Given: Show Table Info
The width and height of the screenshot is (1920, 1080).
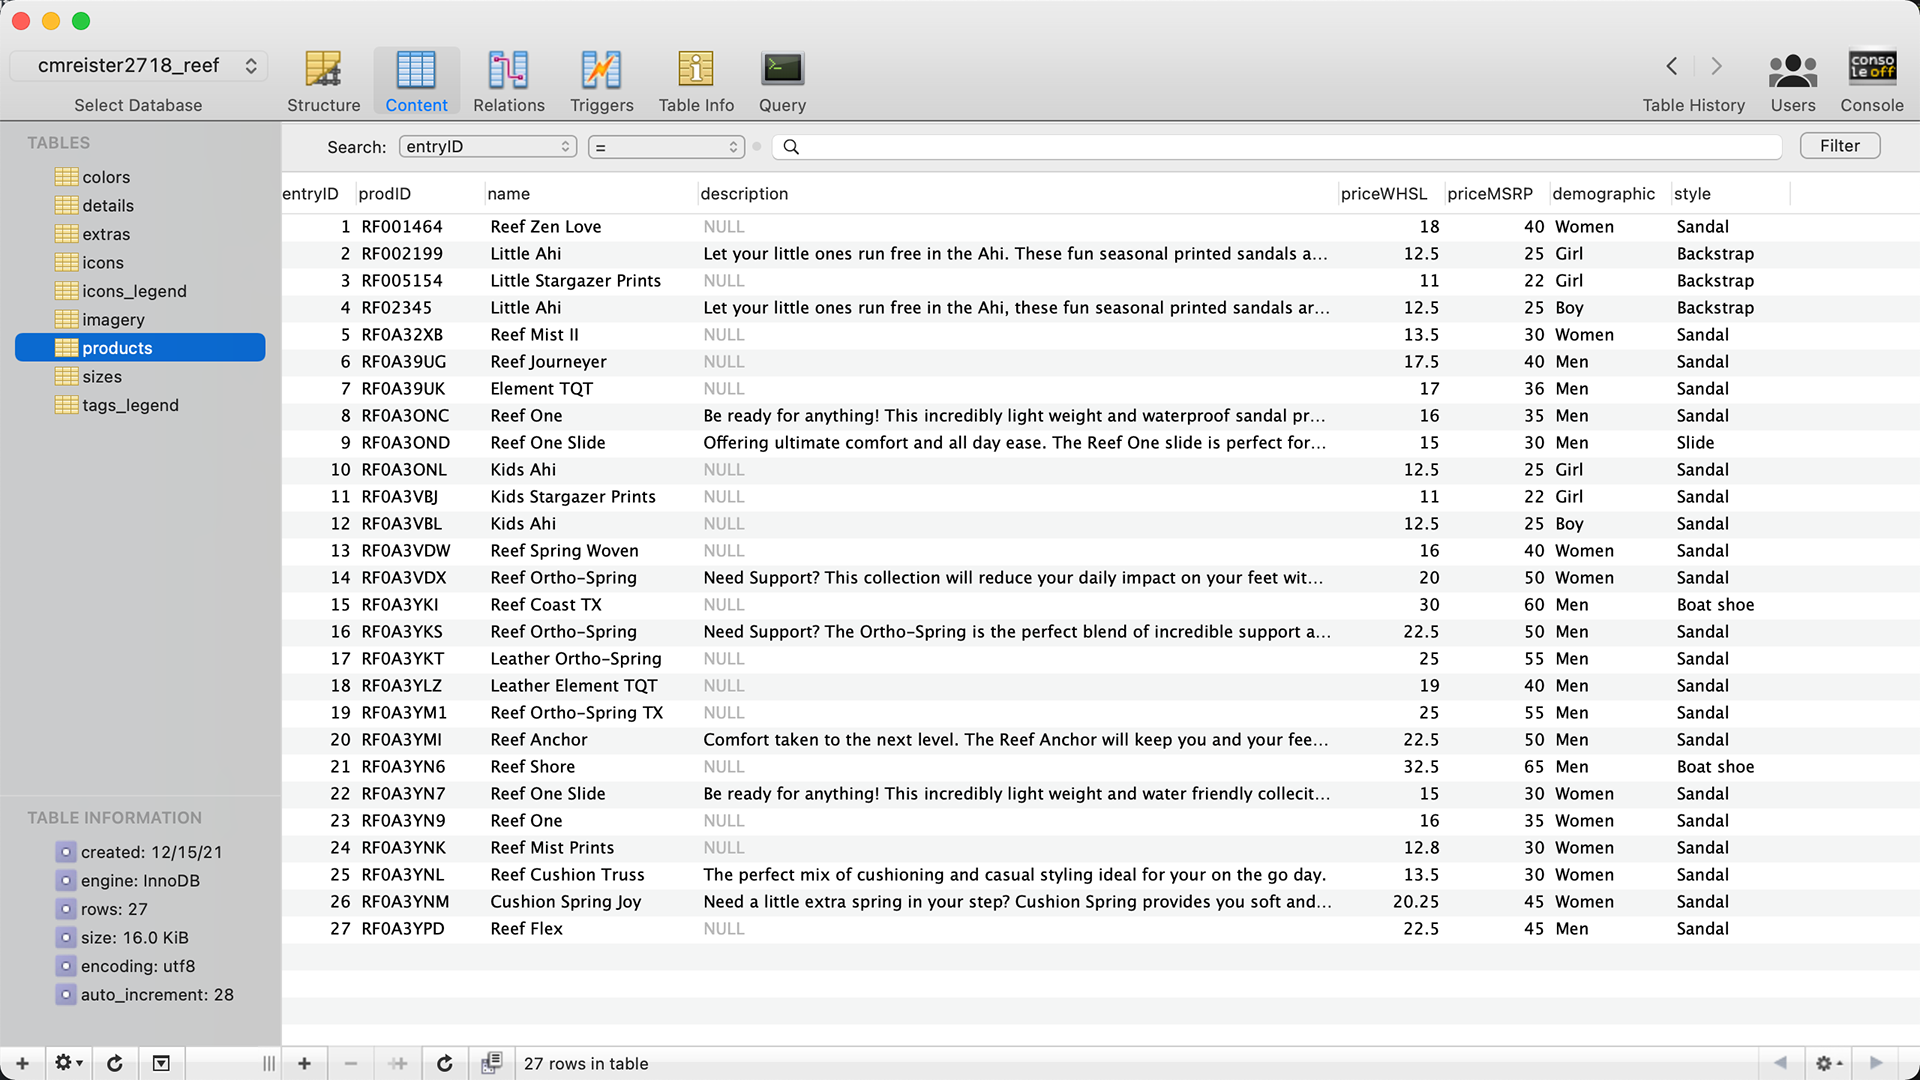Looking at the screenshot, I should pyautogui.click(x=696, y=81).
